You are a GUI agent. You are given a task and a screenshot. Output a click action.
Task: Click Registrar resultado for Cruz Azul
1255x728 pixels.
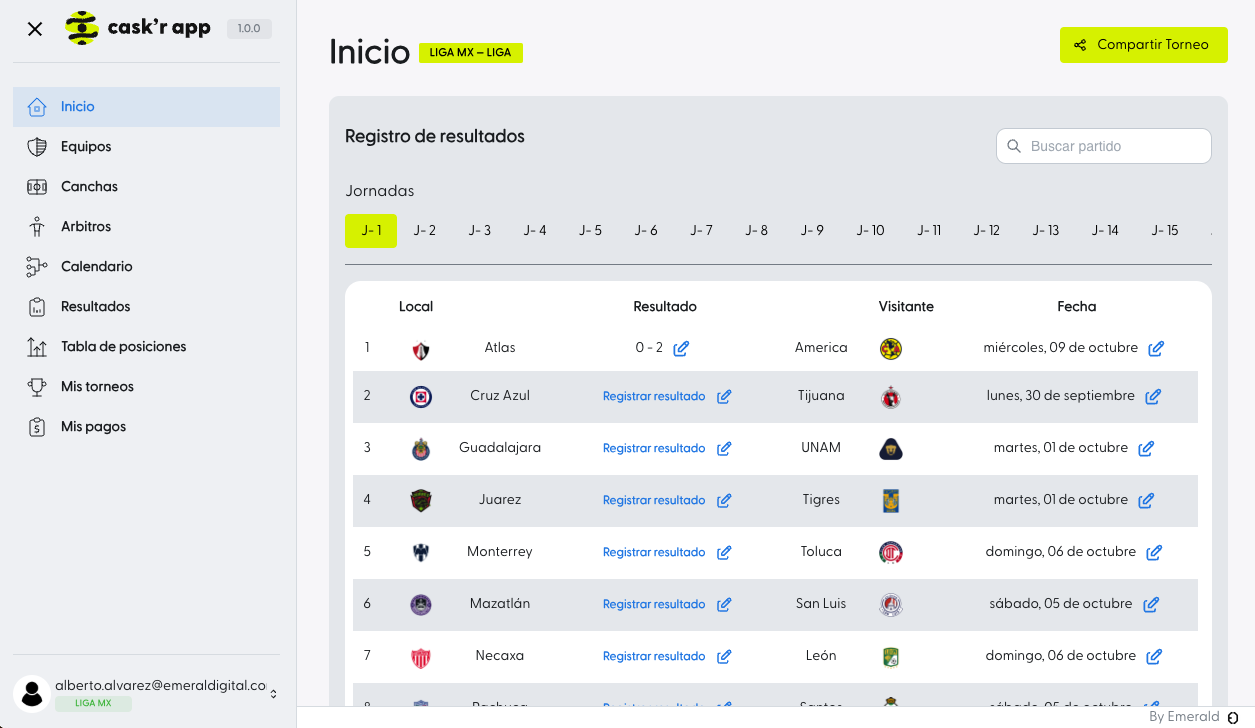point(654,397)
